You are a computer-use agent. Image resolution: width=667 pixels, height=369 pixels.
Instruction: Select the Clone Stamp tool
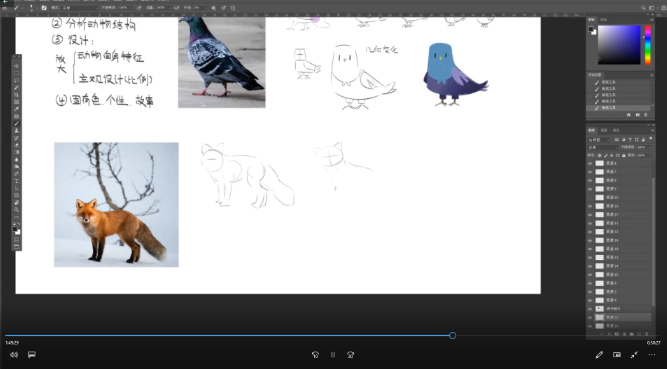point(17,131)
